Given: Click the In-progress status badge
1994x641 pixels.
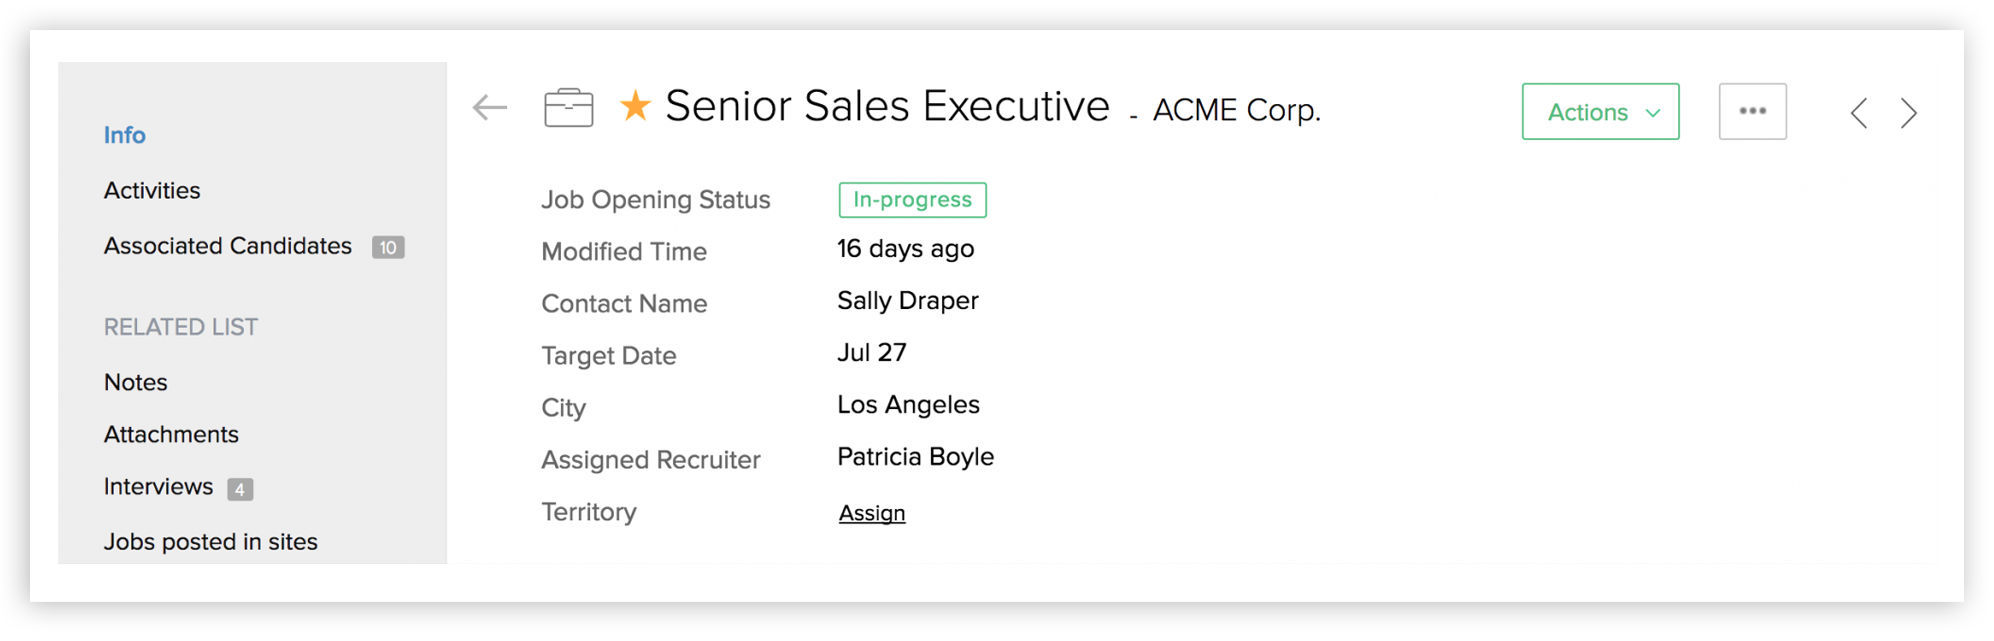Looking at the screenshot, I should 912,200.
